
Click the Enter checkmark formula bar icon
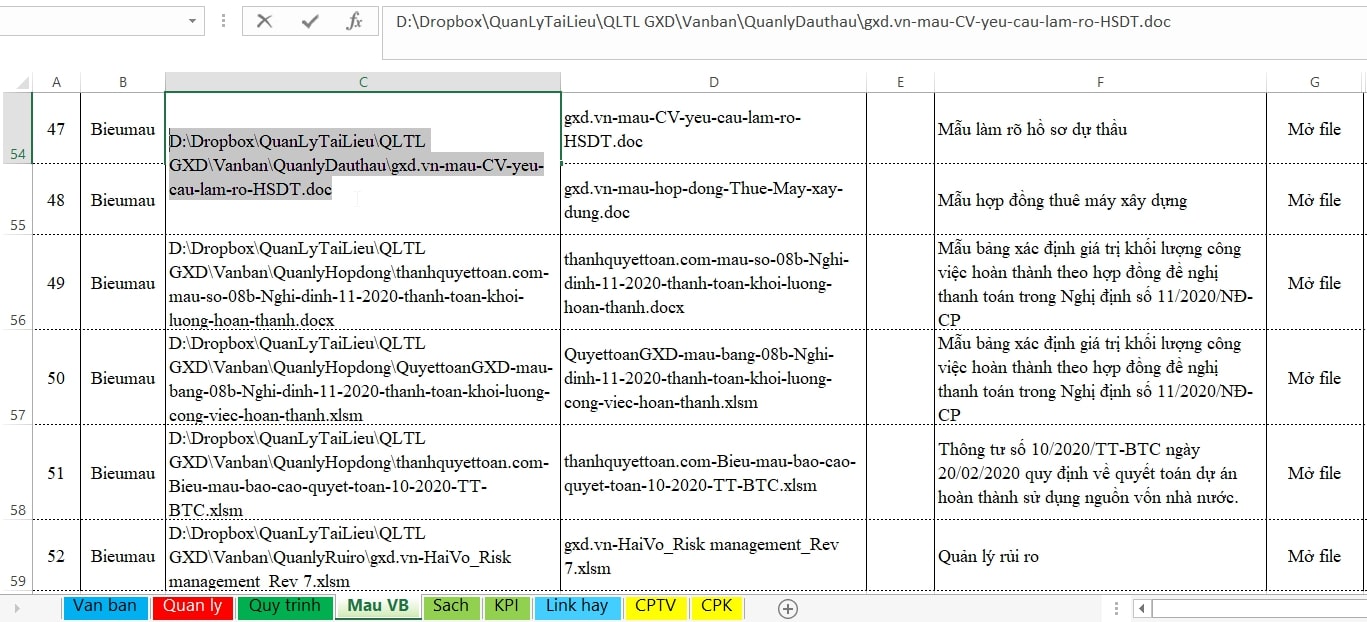[x=310, y=21]
